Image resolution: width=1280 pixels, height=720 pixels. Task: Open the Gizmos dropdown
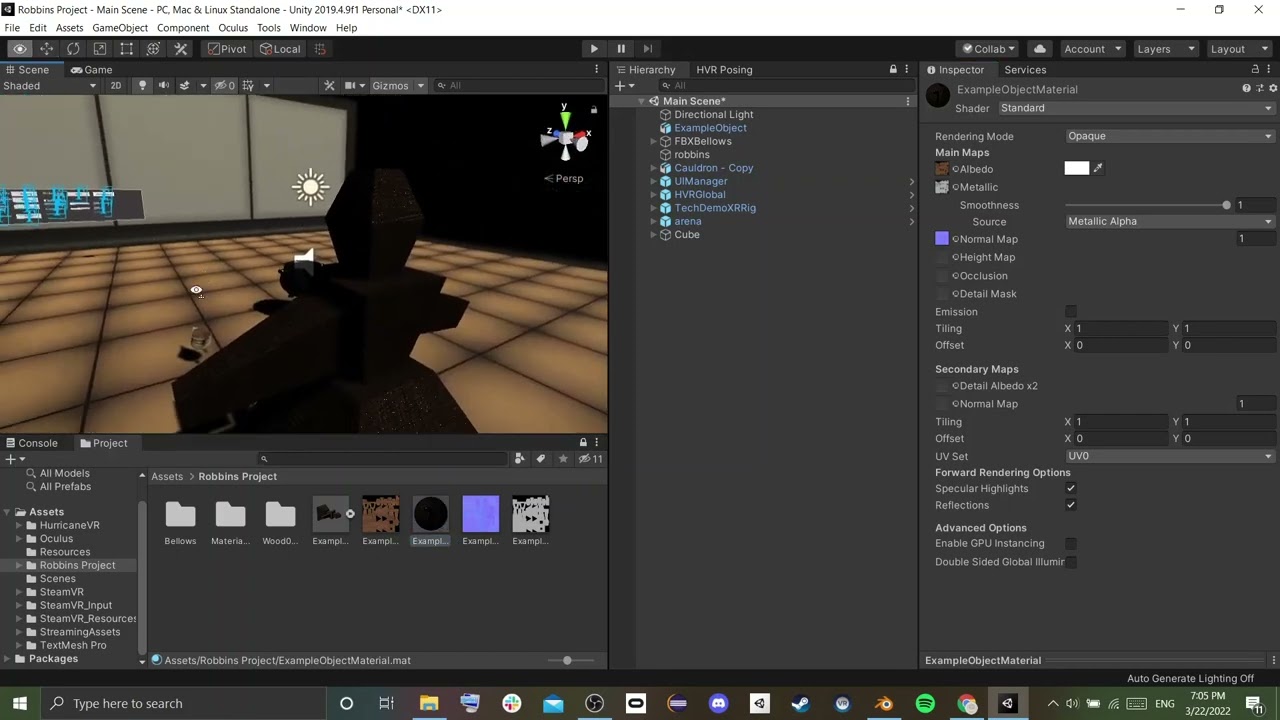398,85
